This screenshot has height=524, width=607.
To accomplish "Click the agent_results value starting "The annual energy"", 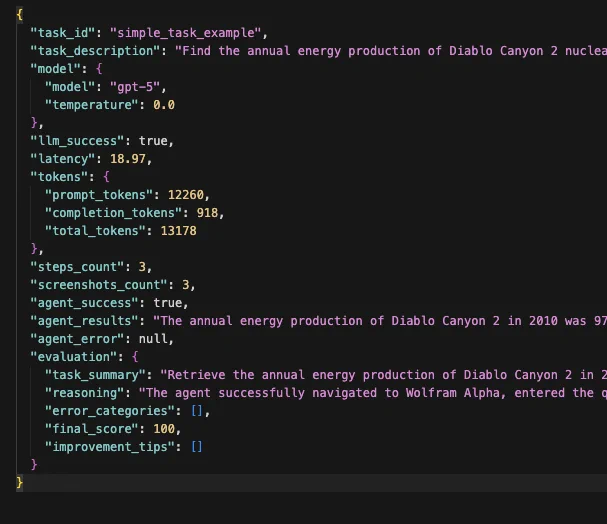I will [380, 321].
